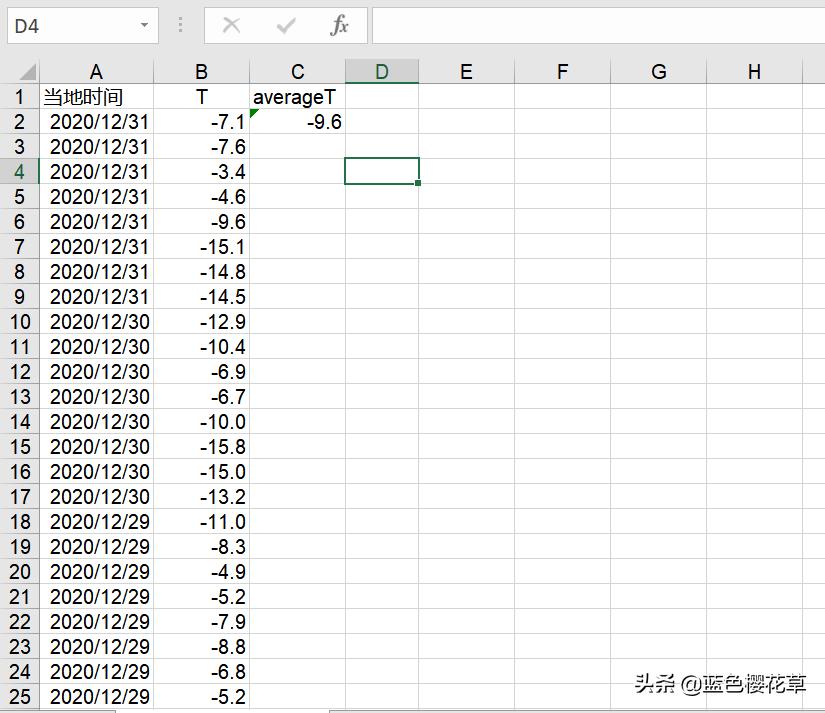This screenshot has height=713, width=825.
Task: Open the Name Box dropdown arrow
Action: (143, 25)
